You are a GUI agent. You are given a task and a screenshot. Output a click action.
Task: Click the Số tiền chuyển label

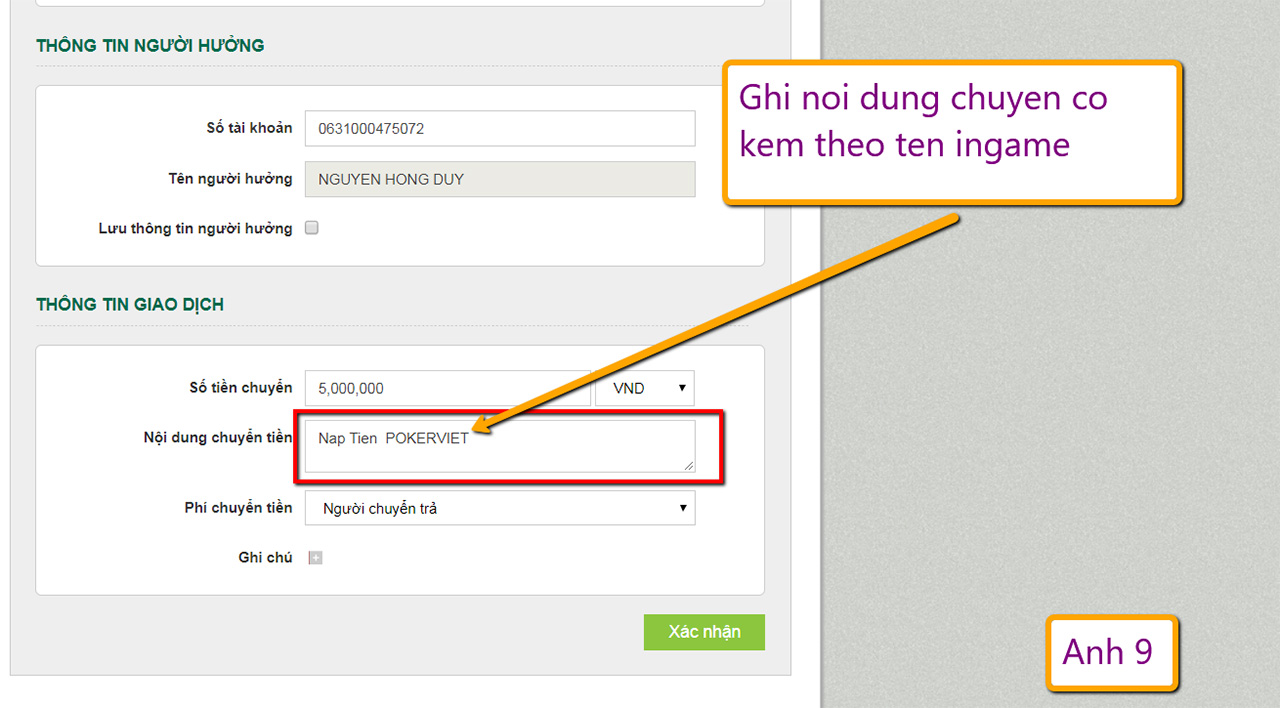[x=241, y=388]
